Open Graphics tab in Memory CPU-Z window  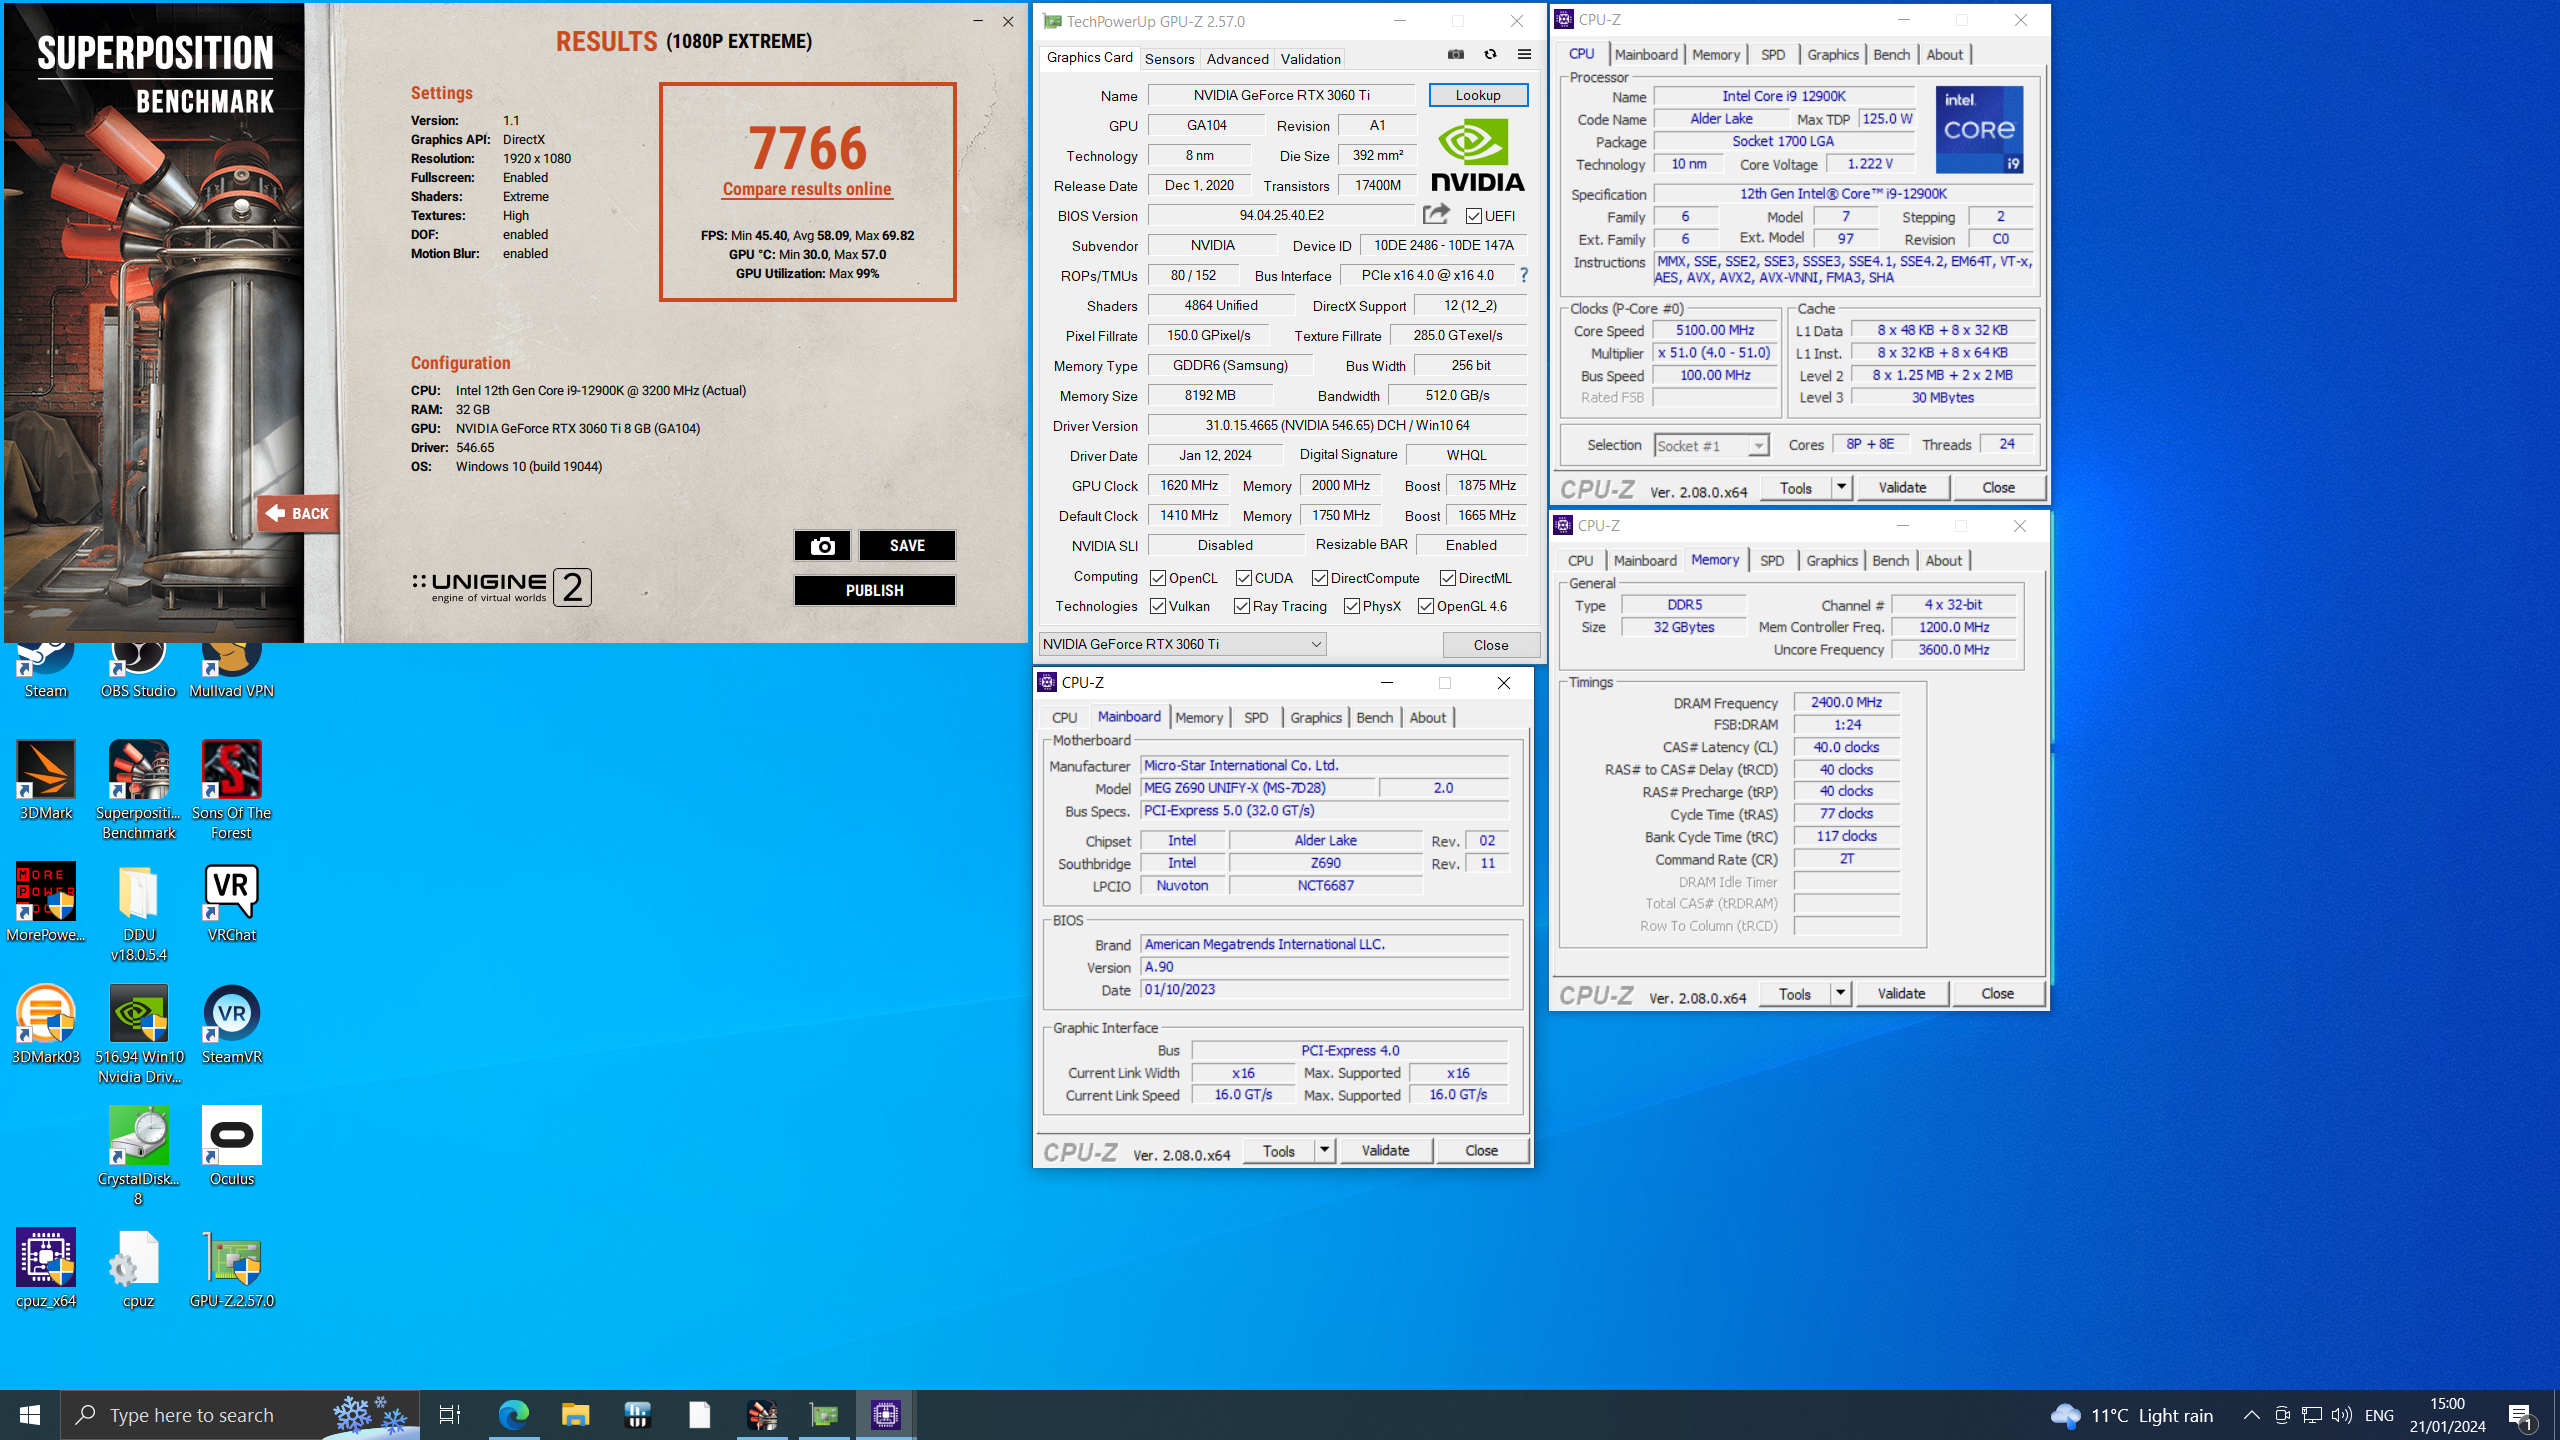[1831, 561]
